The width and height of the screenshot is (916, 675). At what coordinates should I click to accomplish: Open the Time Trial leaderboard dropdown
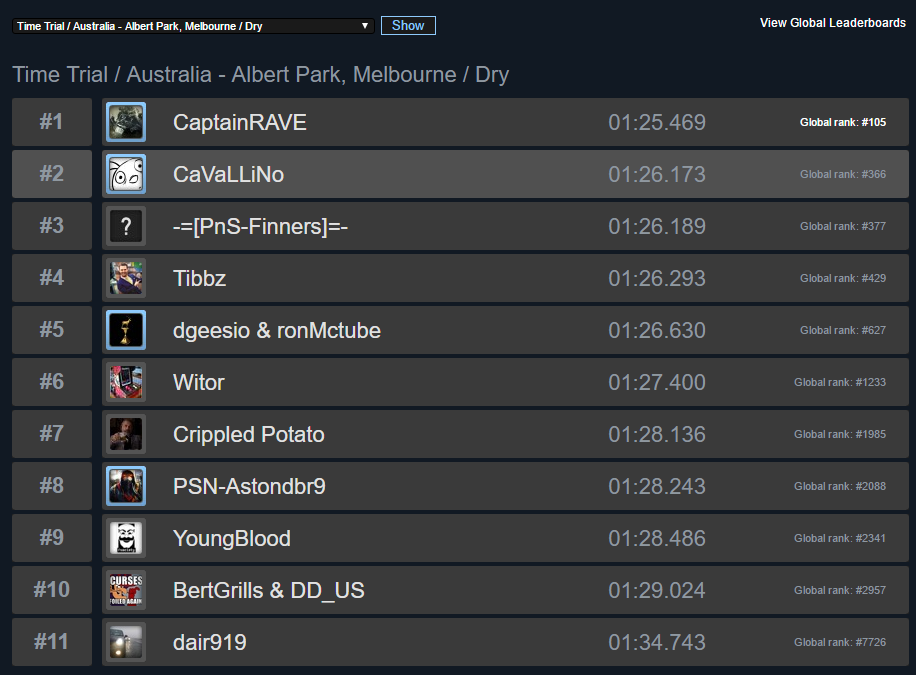pos(193,26)
